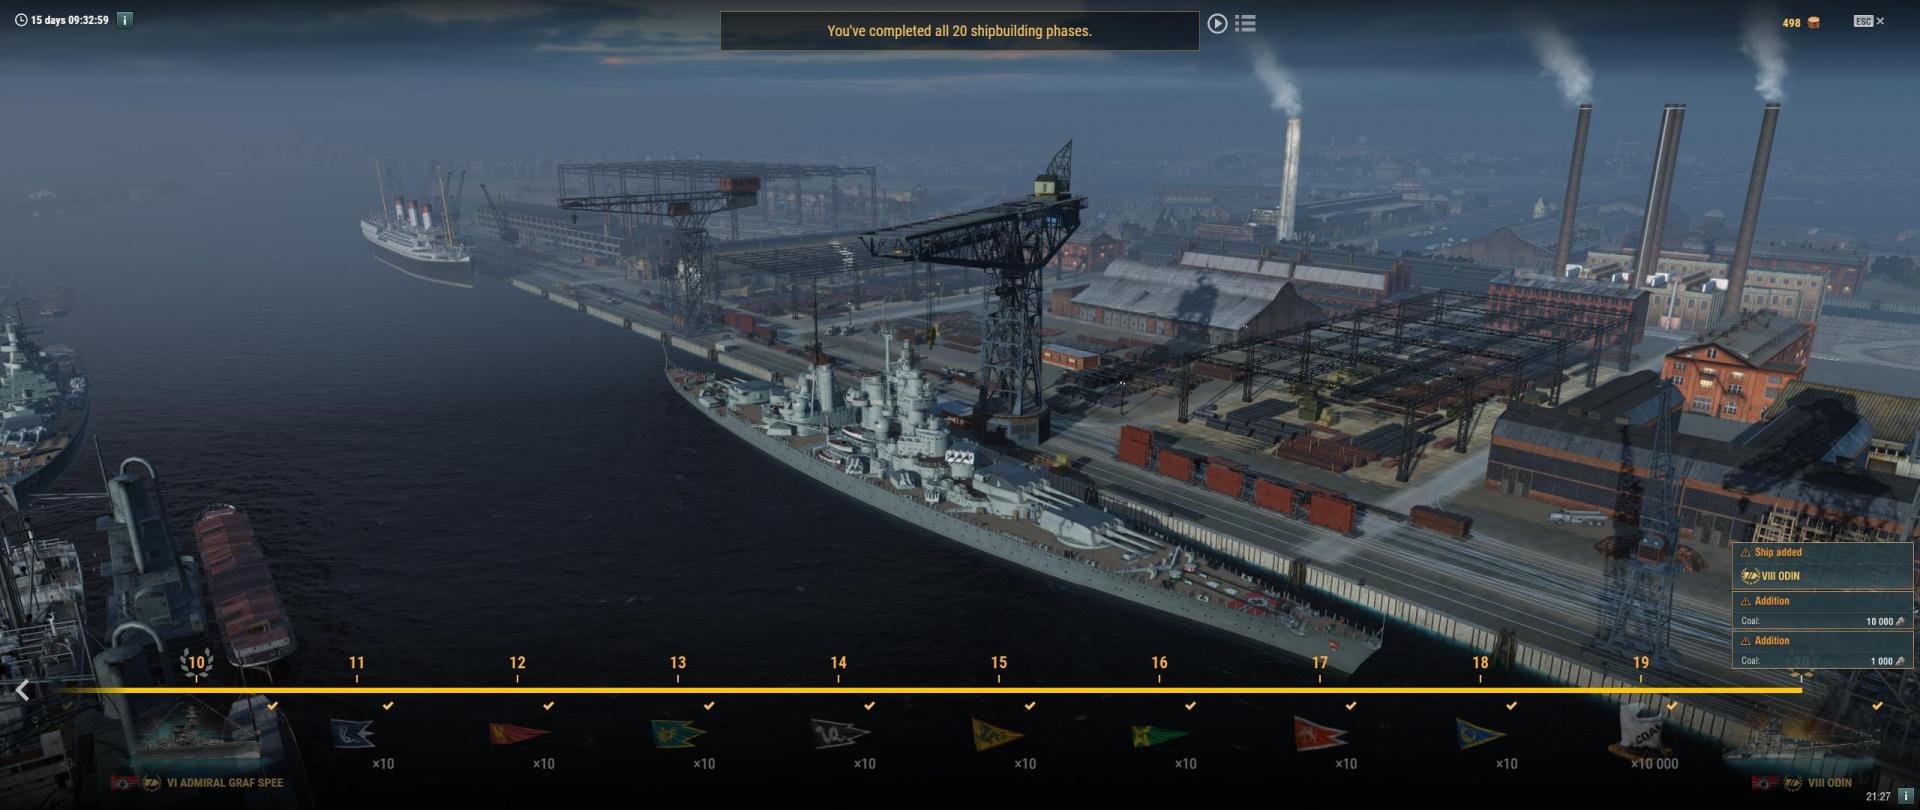
Task: Open the VIII Odin ship added notification
Action: (1822, 565)
